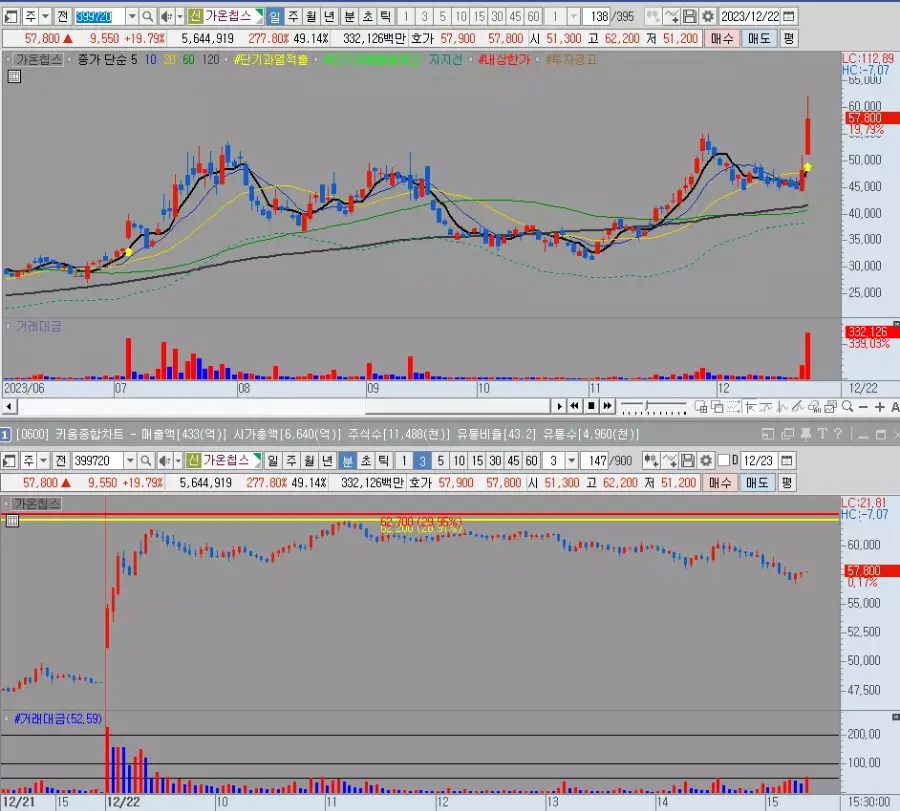Click the 매수 buy button in upper chart

click(x=722, y=38)
